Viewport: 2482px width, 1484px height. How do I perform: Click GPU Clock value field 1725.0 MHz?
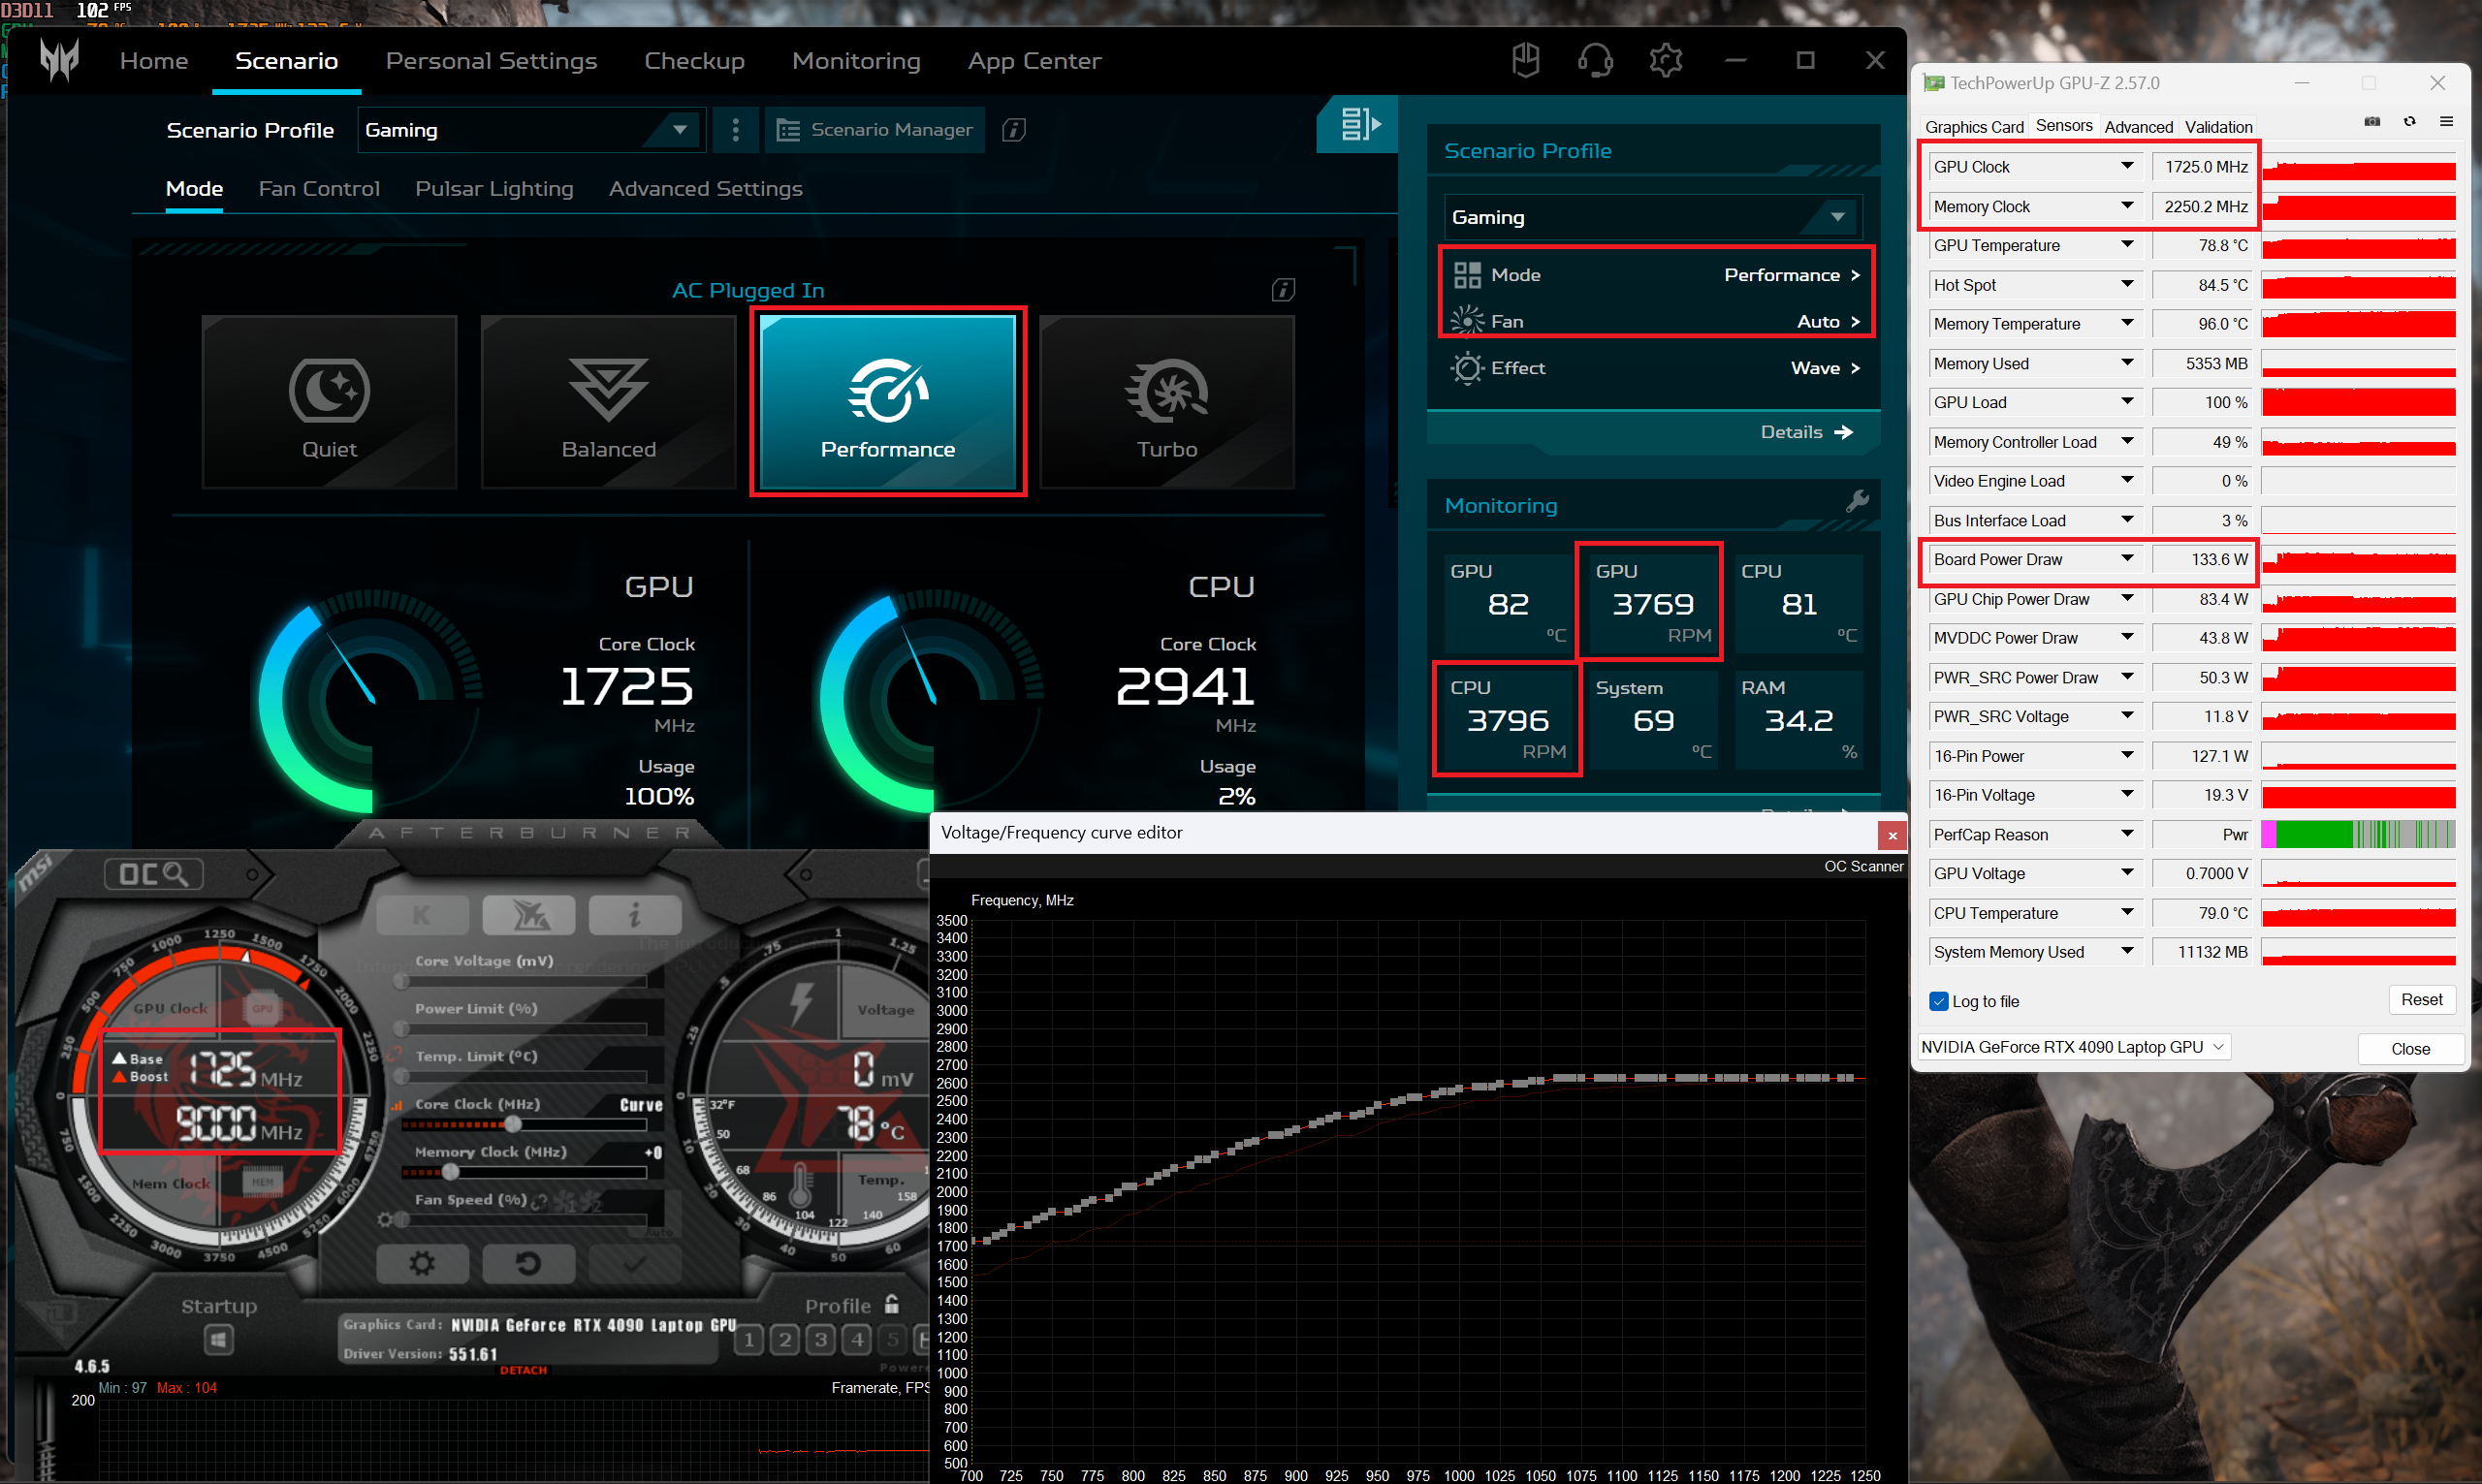(x=2202, y=167)
